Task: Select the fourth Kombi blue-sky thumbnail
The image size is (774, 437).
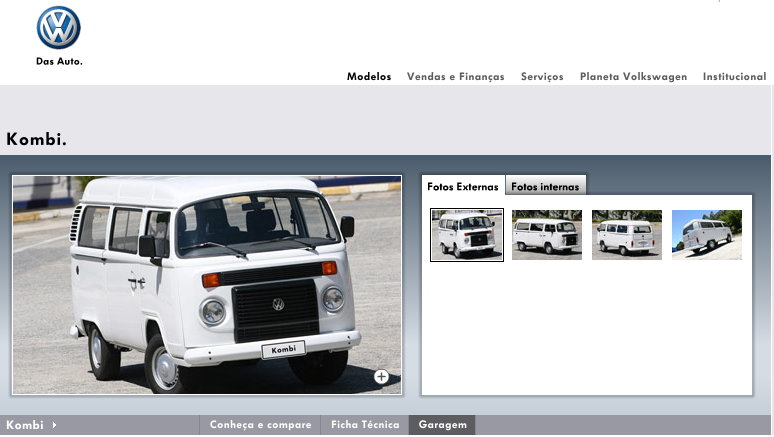Action: (707, 235)
